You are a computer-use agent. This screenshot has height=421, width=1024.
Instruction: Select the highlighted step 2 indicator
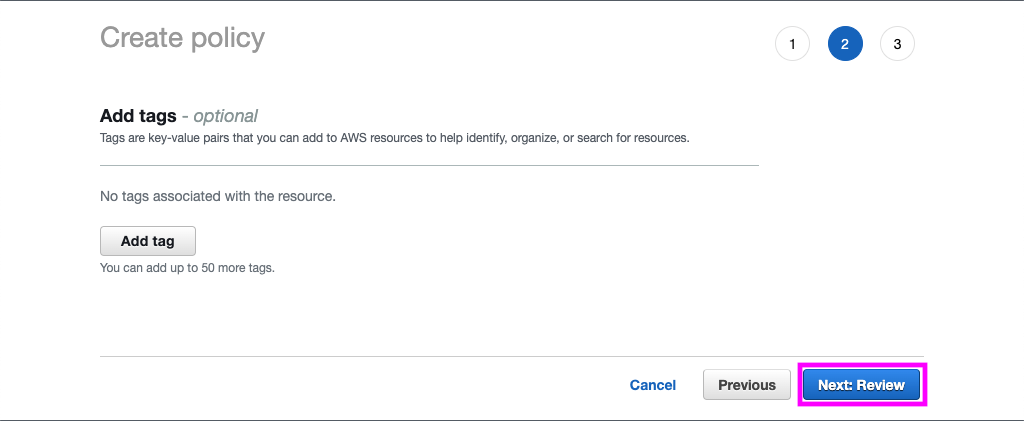[845, 44]
